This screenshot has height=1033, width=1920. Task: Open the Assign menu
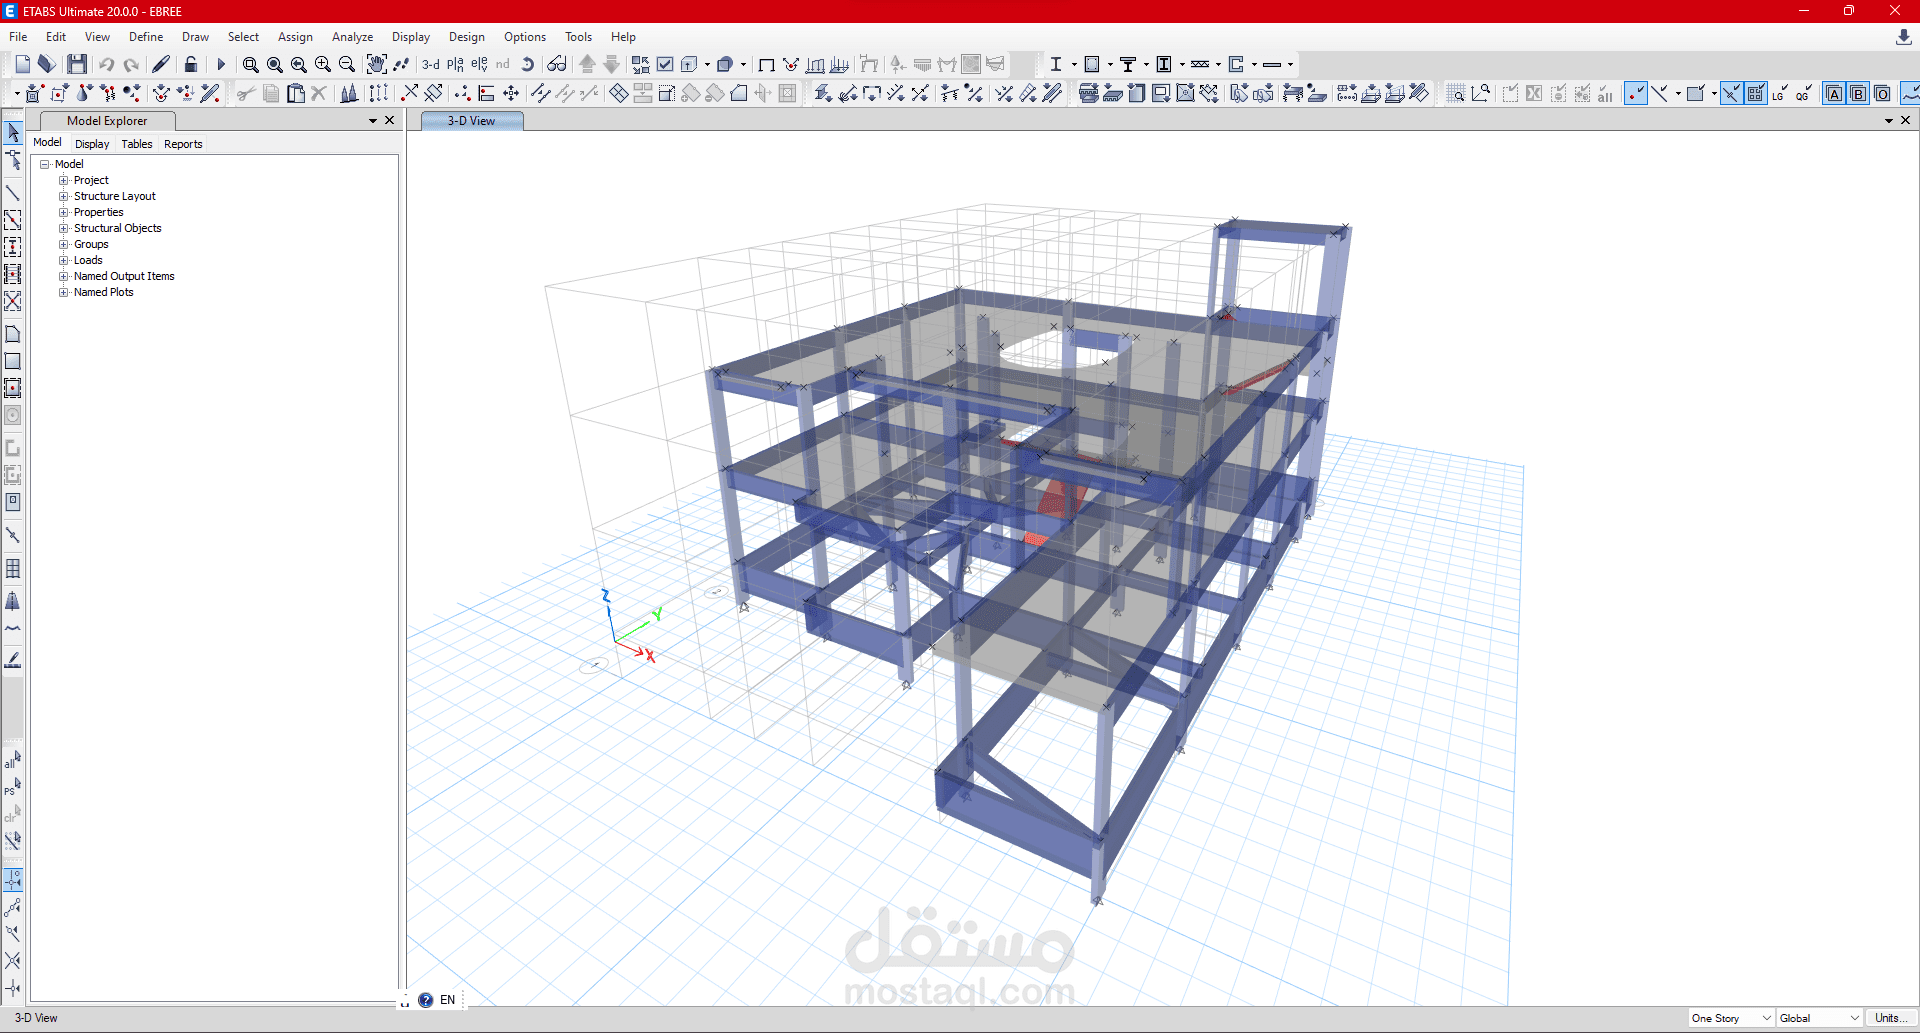pos(295,37)
